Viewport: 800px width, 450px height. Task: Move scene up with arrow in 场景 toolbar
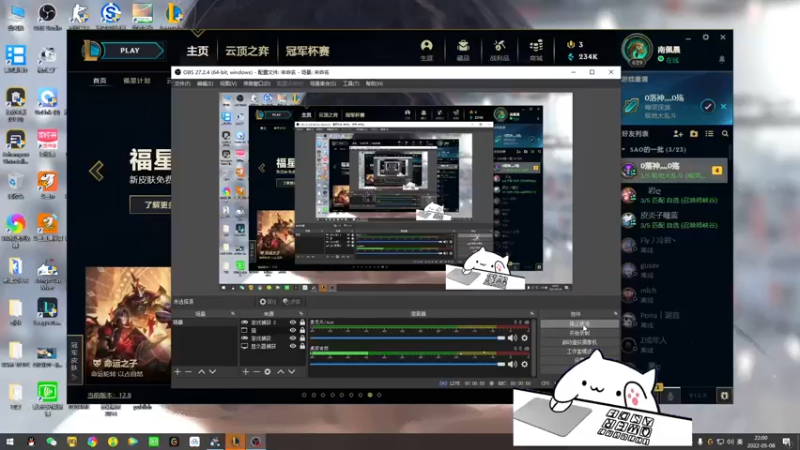202,372
